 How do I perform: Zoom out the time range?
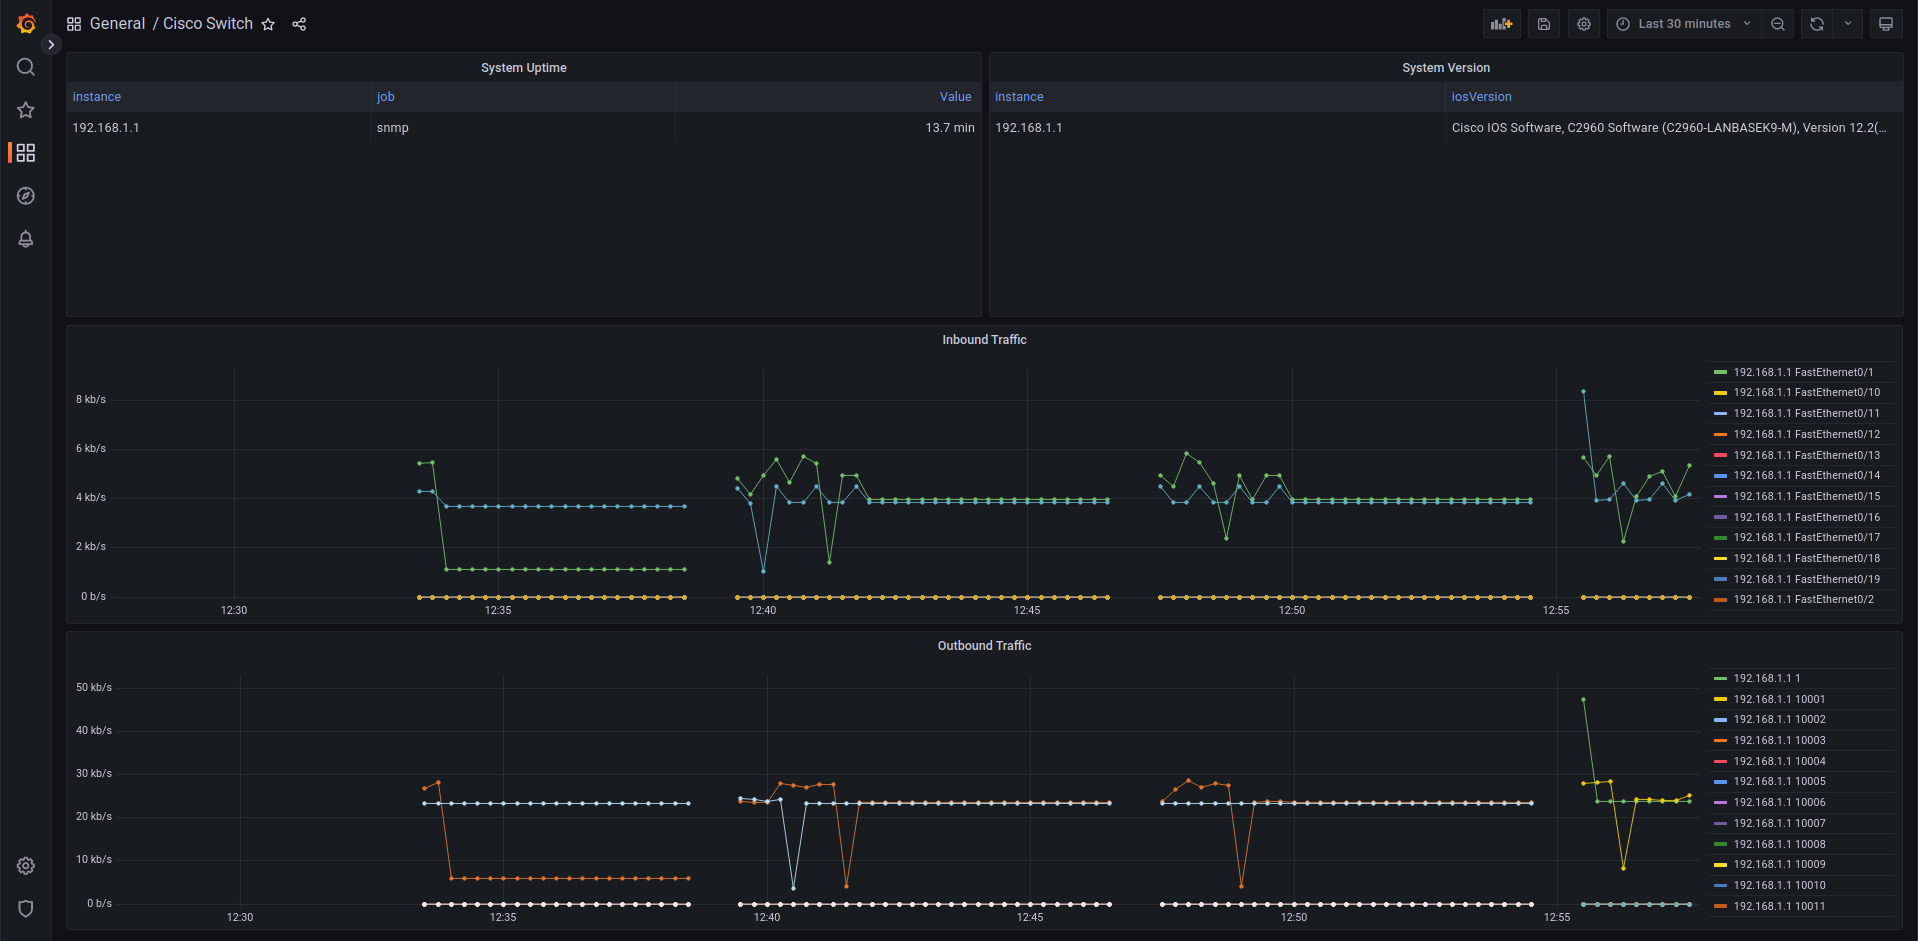coord(1778,24)
